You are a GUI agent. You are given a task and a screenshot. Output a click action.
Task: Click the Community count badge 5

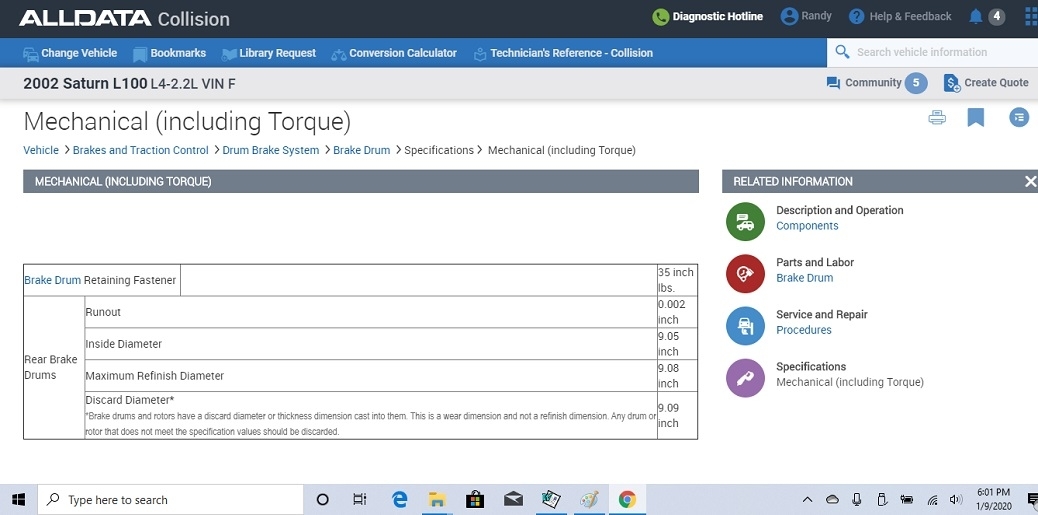click(x=916, y=83)
